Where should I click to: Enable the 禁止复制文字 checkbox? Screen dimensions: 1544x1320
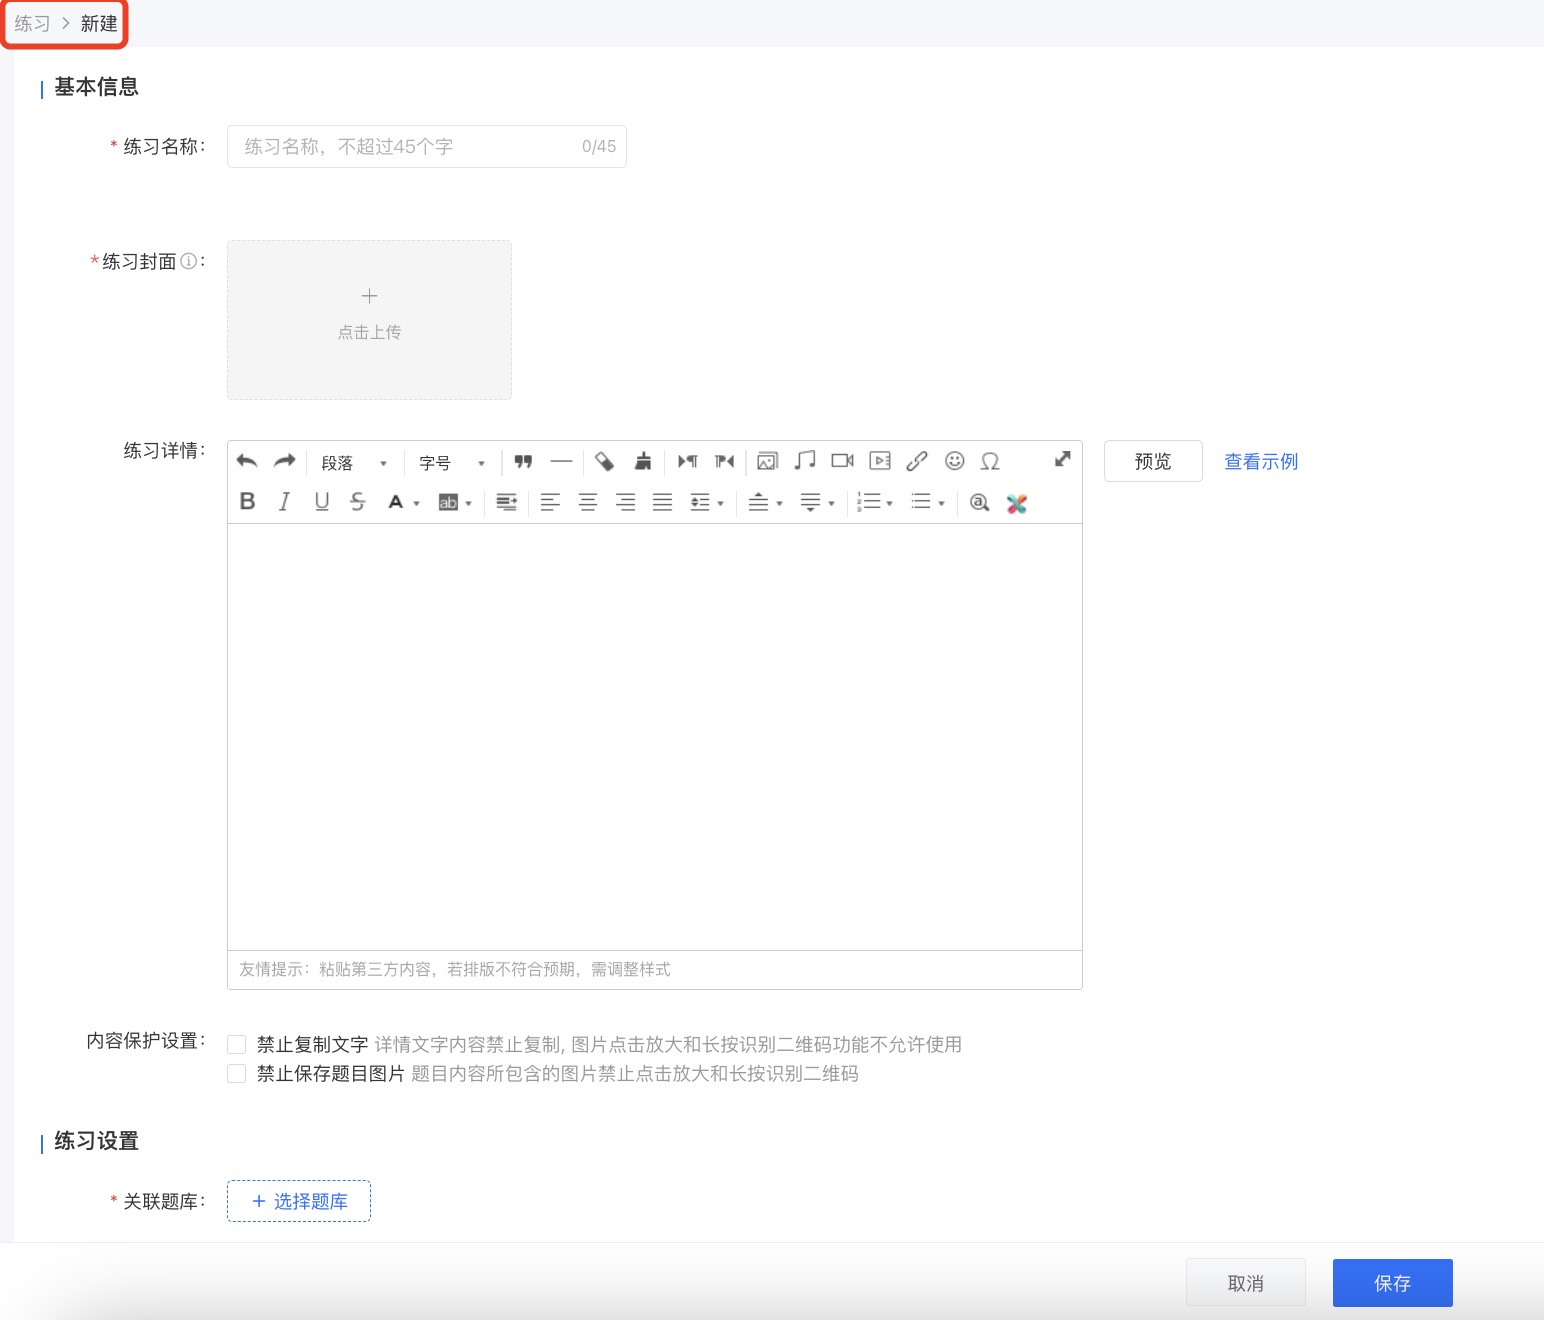pos(237,1045)
